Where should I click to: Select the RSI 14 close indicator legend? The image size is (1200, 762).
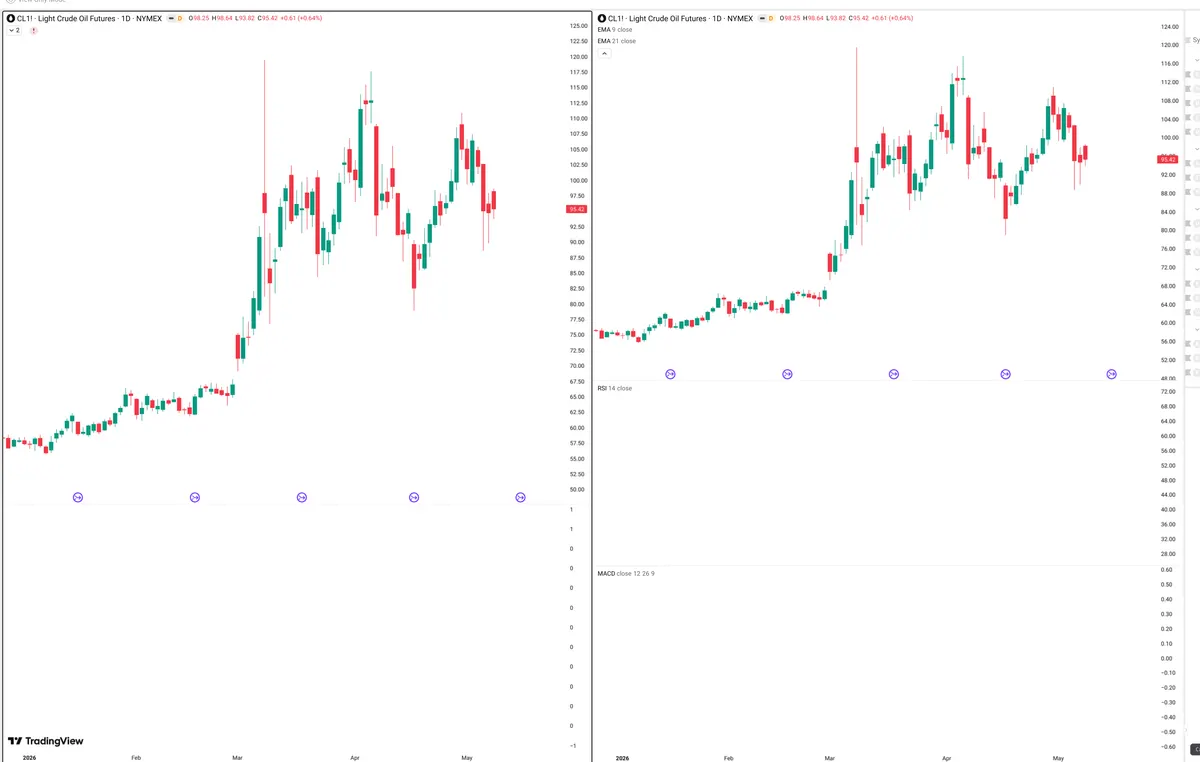pos(615,387)
